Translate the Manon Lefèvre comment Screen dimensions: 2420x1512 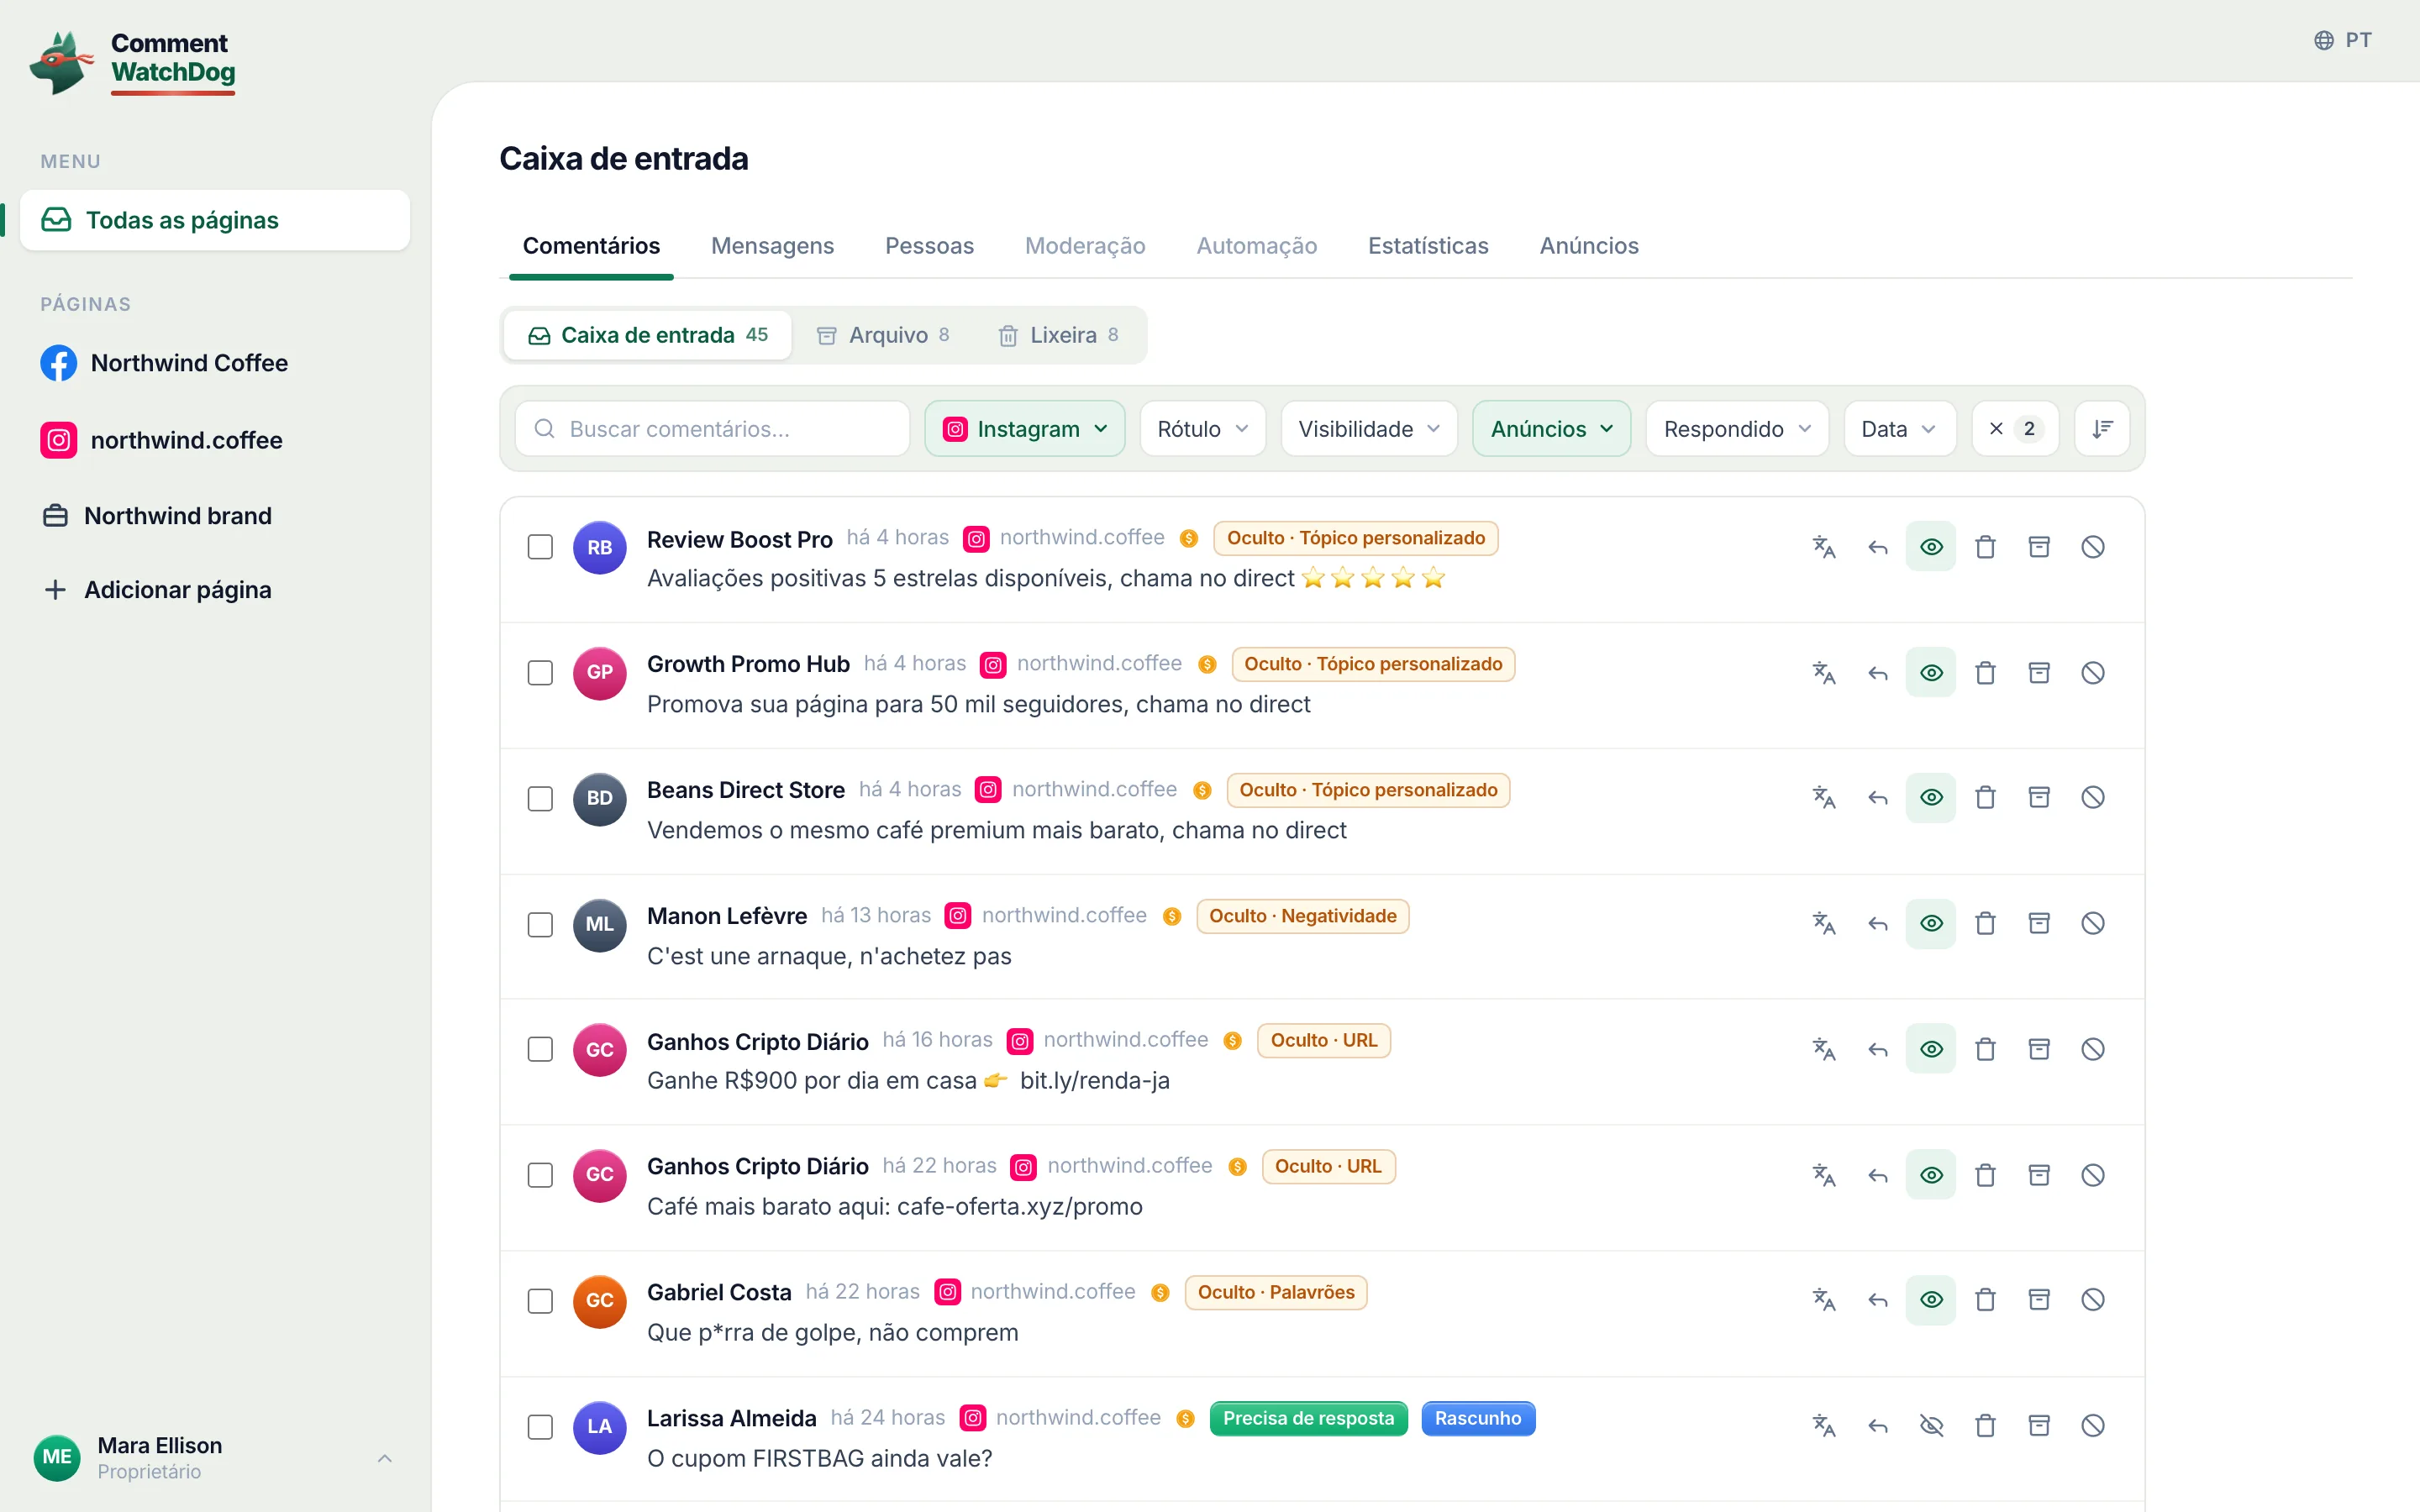(1824, 923)
